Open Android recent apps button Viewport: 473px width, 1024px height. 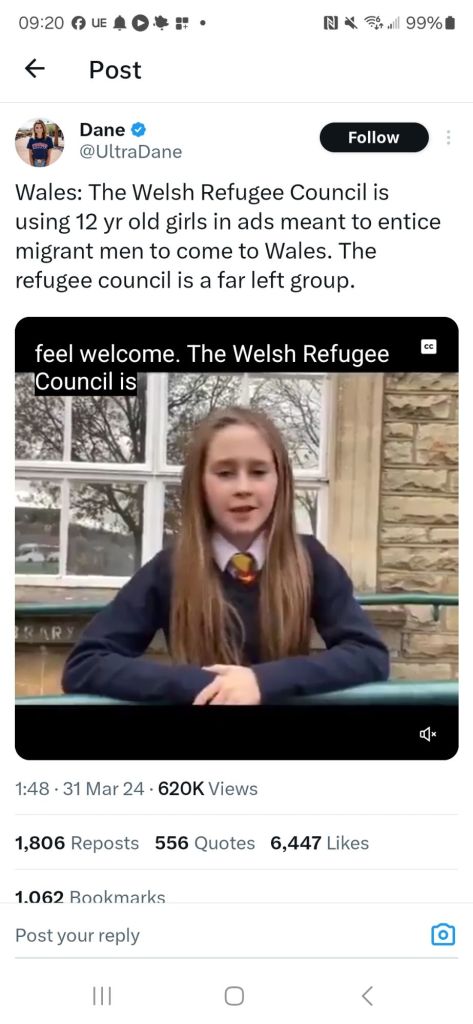pyautogui.click(x=103, y=996)
